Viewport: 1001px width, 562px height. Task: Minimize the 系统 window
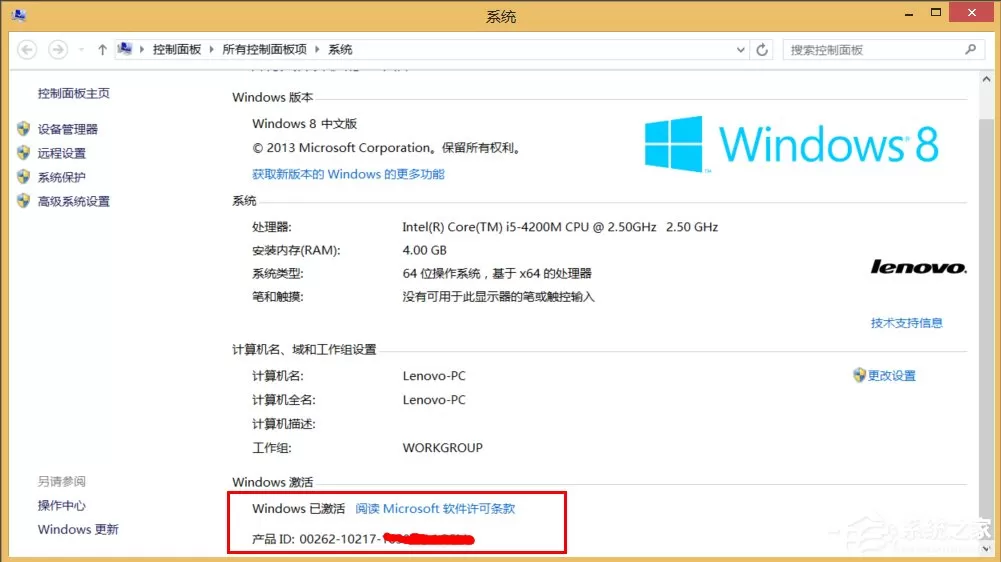(x=908, y=13)
